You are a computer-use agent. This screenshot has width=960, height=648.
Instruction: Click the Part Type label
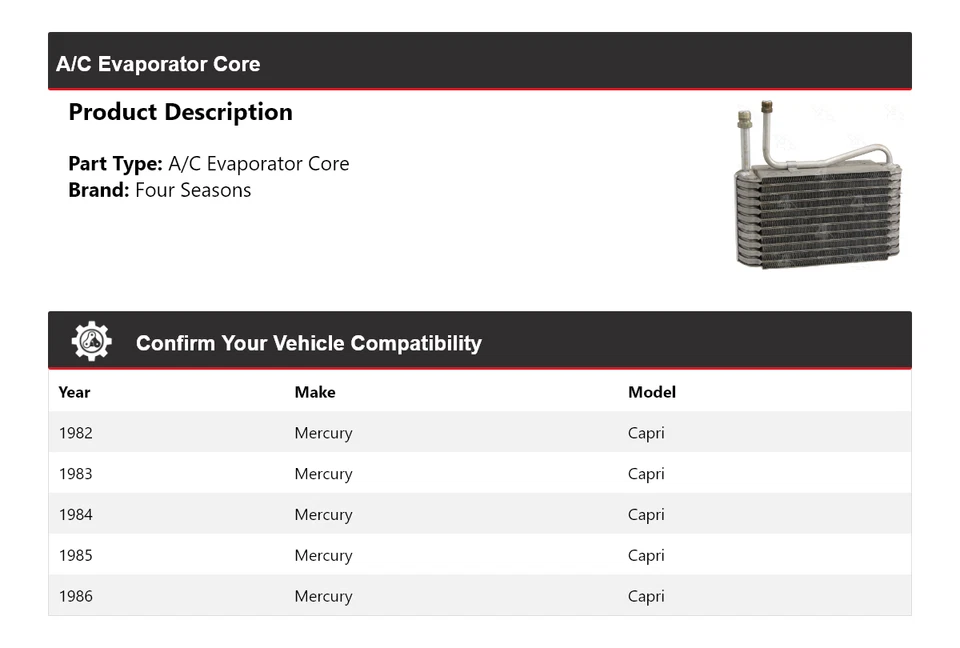click(x=115, y=164)
